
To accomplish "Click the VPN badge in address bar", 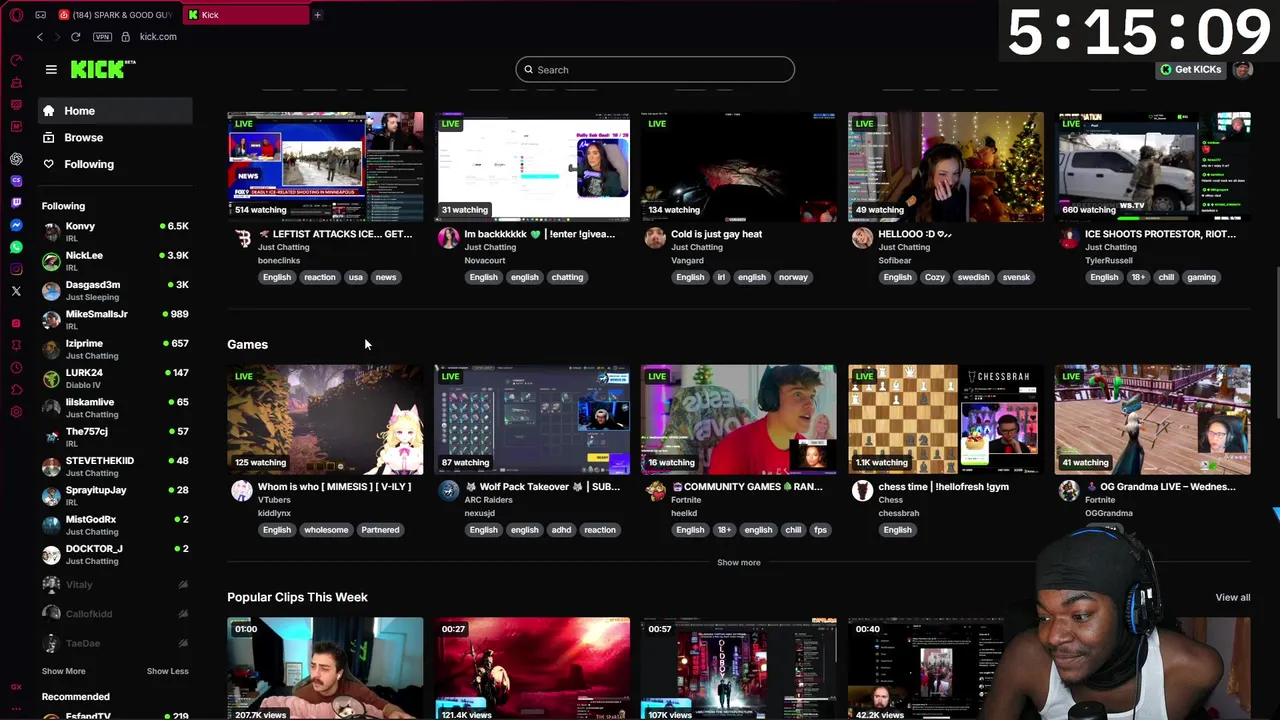I will 102,37.
